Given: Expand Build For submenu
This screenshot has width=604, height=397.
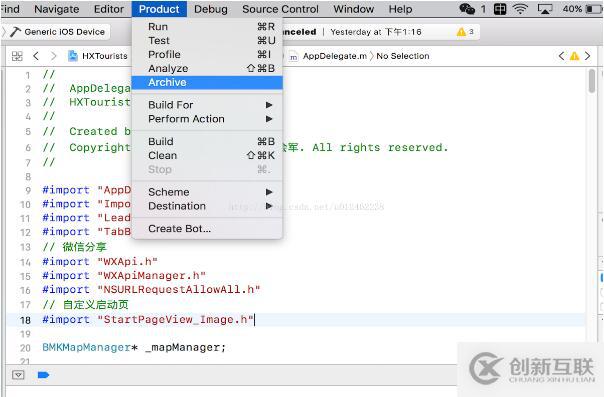Looking at the screenshot, I should [207, 105].
